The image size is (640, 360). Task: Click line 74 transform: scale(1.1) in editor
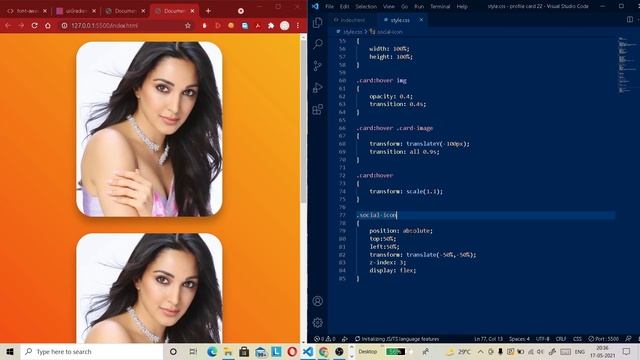coord(406,191)
